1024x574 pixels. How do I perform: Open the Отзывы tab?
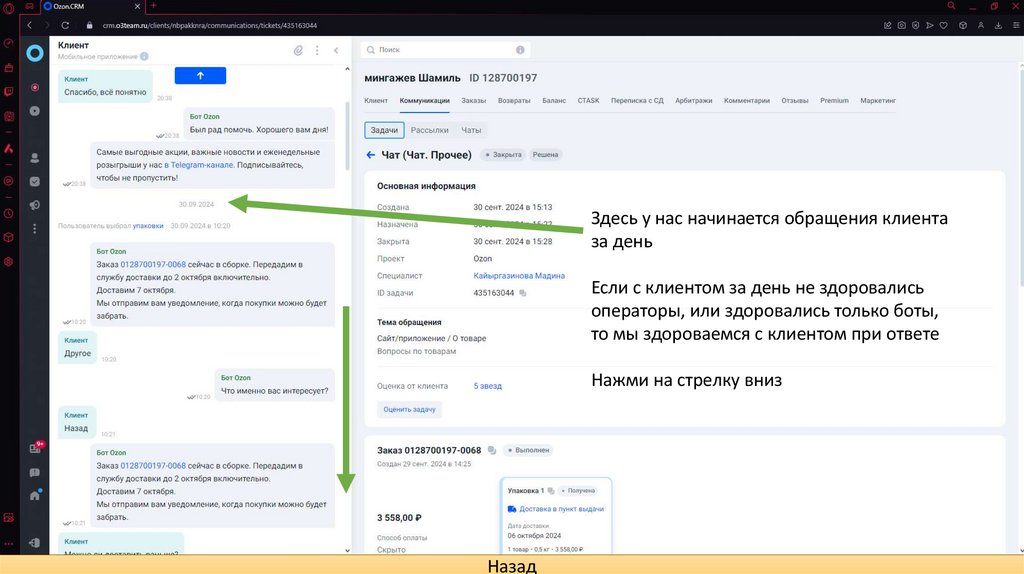tap(795, 101)
